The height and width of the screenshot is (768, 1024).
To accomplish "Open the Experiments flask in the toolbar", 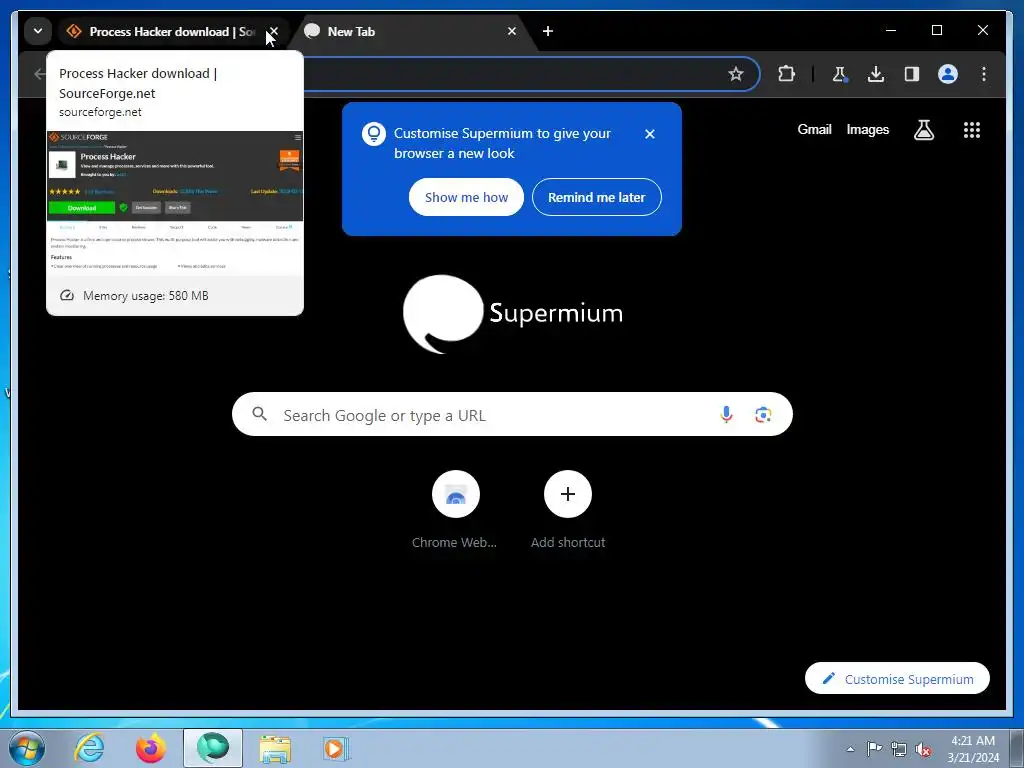I will (840, 74).
